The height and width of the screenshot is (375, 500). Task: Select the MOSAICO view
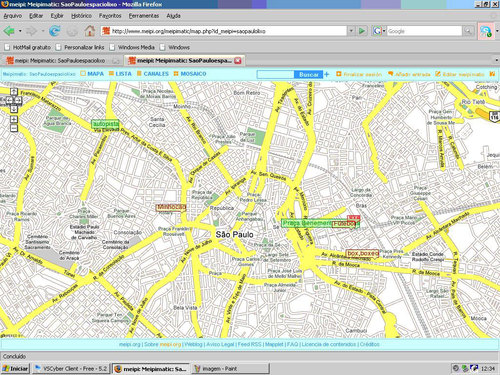click(x=190, y=74)
